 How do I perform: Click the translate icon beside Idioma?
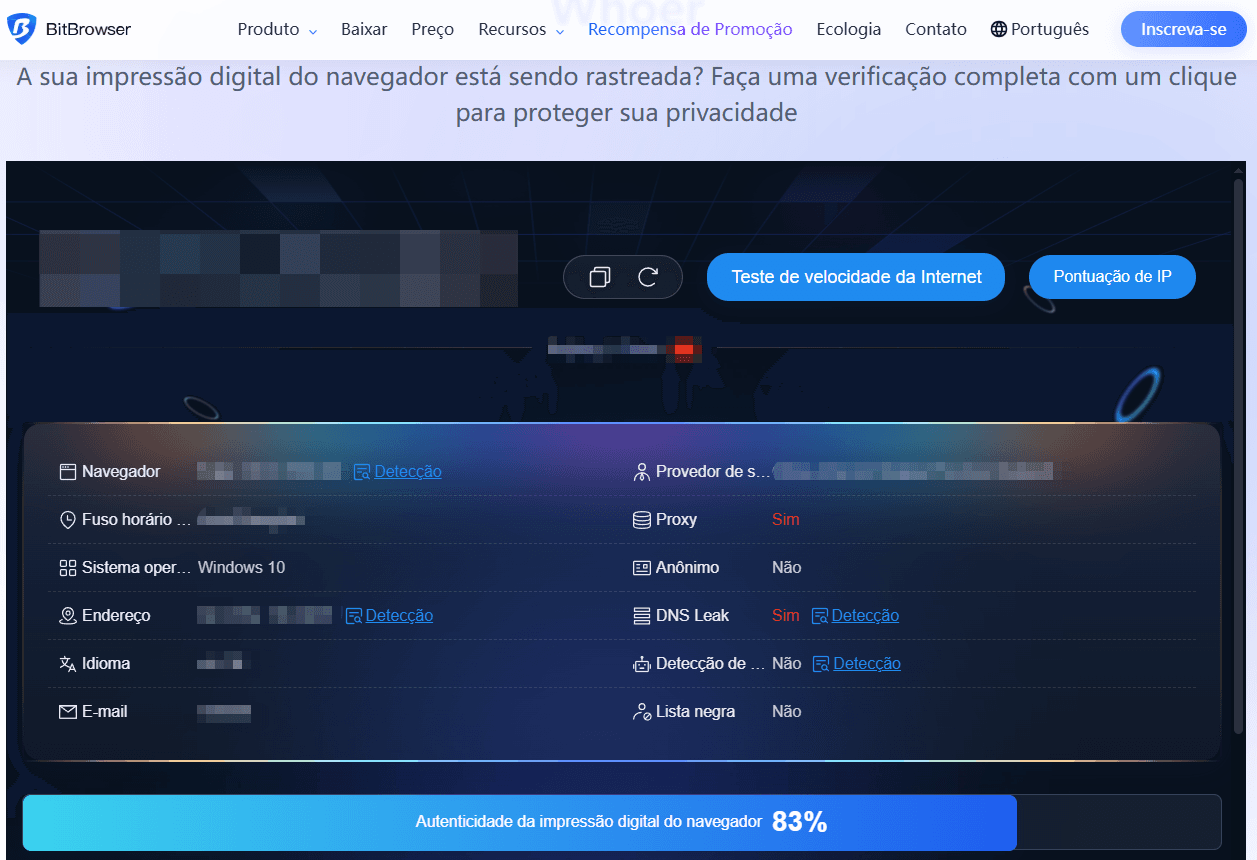68,663
